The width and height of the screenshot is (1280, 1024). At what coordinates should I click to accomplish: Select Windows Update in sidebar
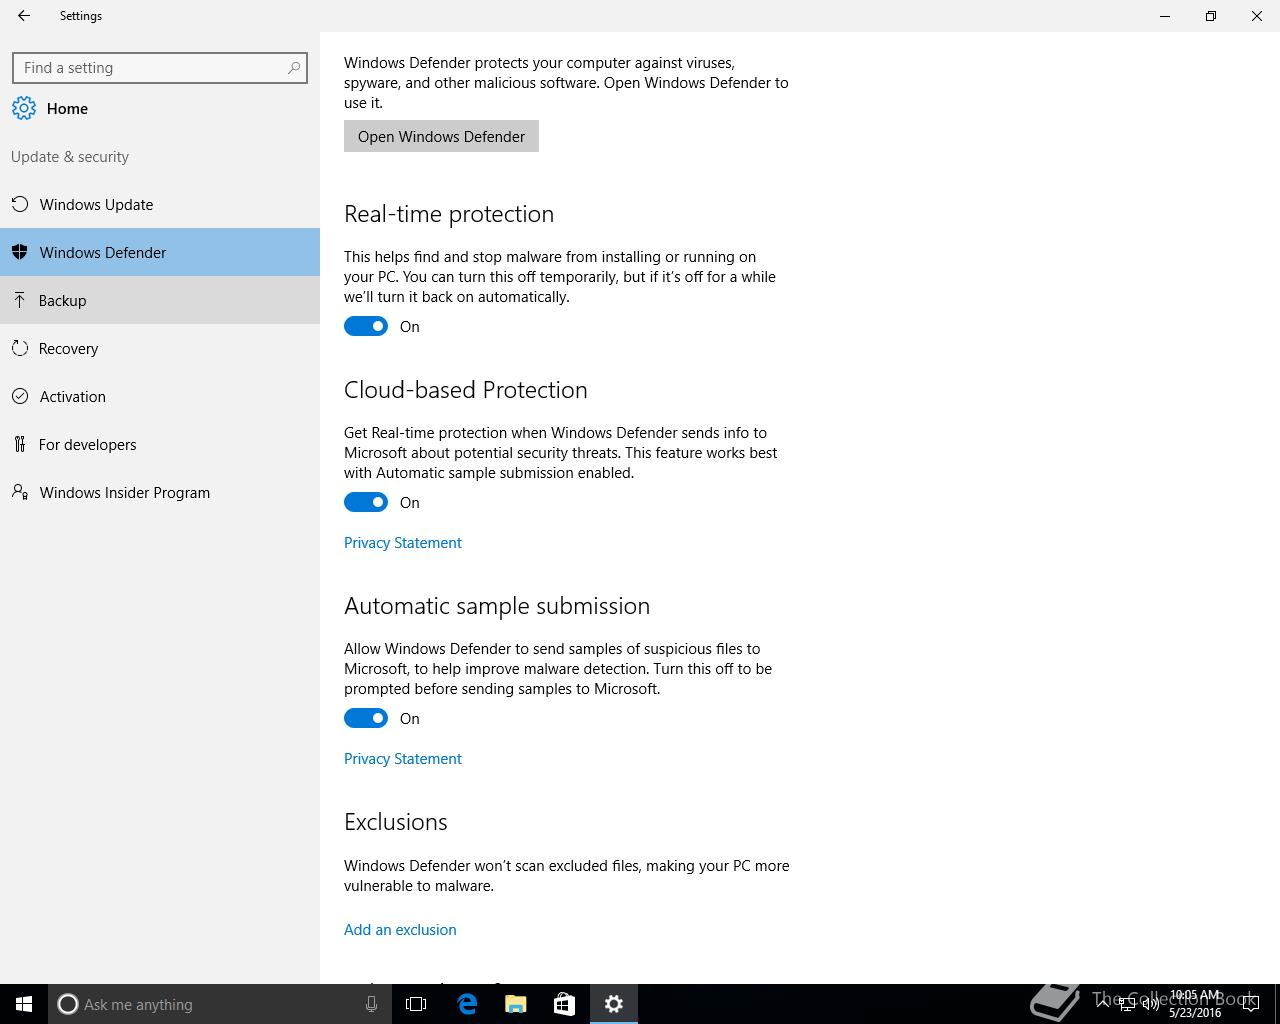(160, 204)
